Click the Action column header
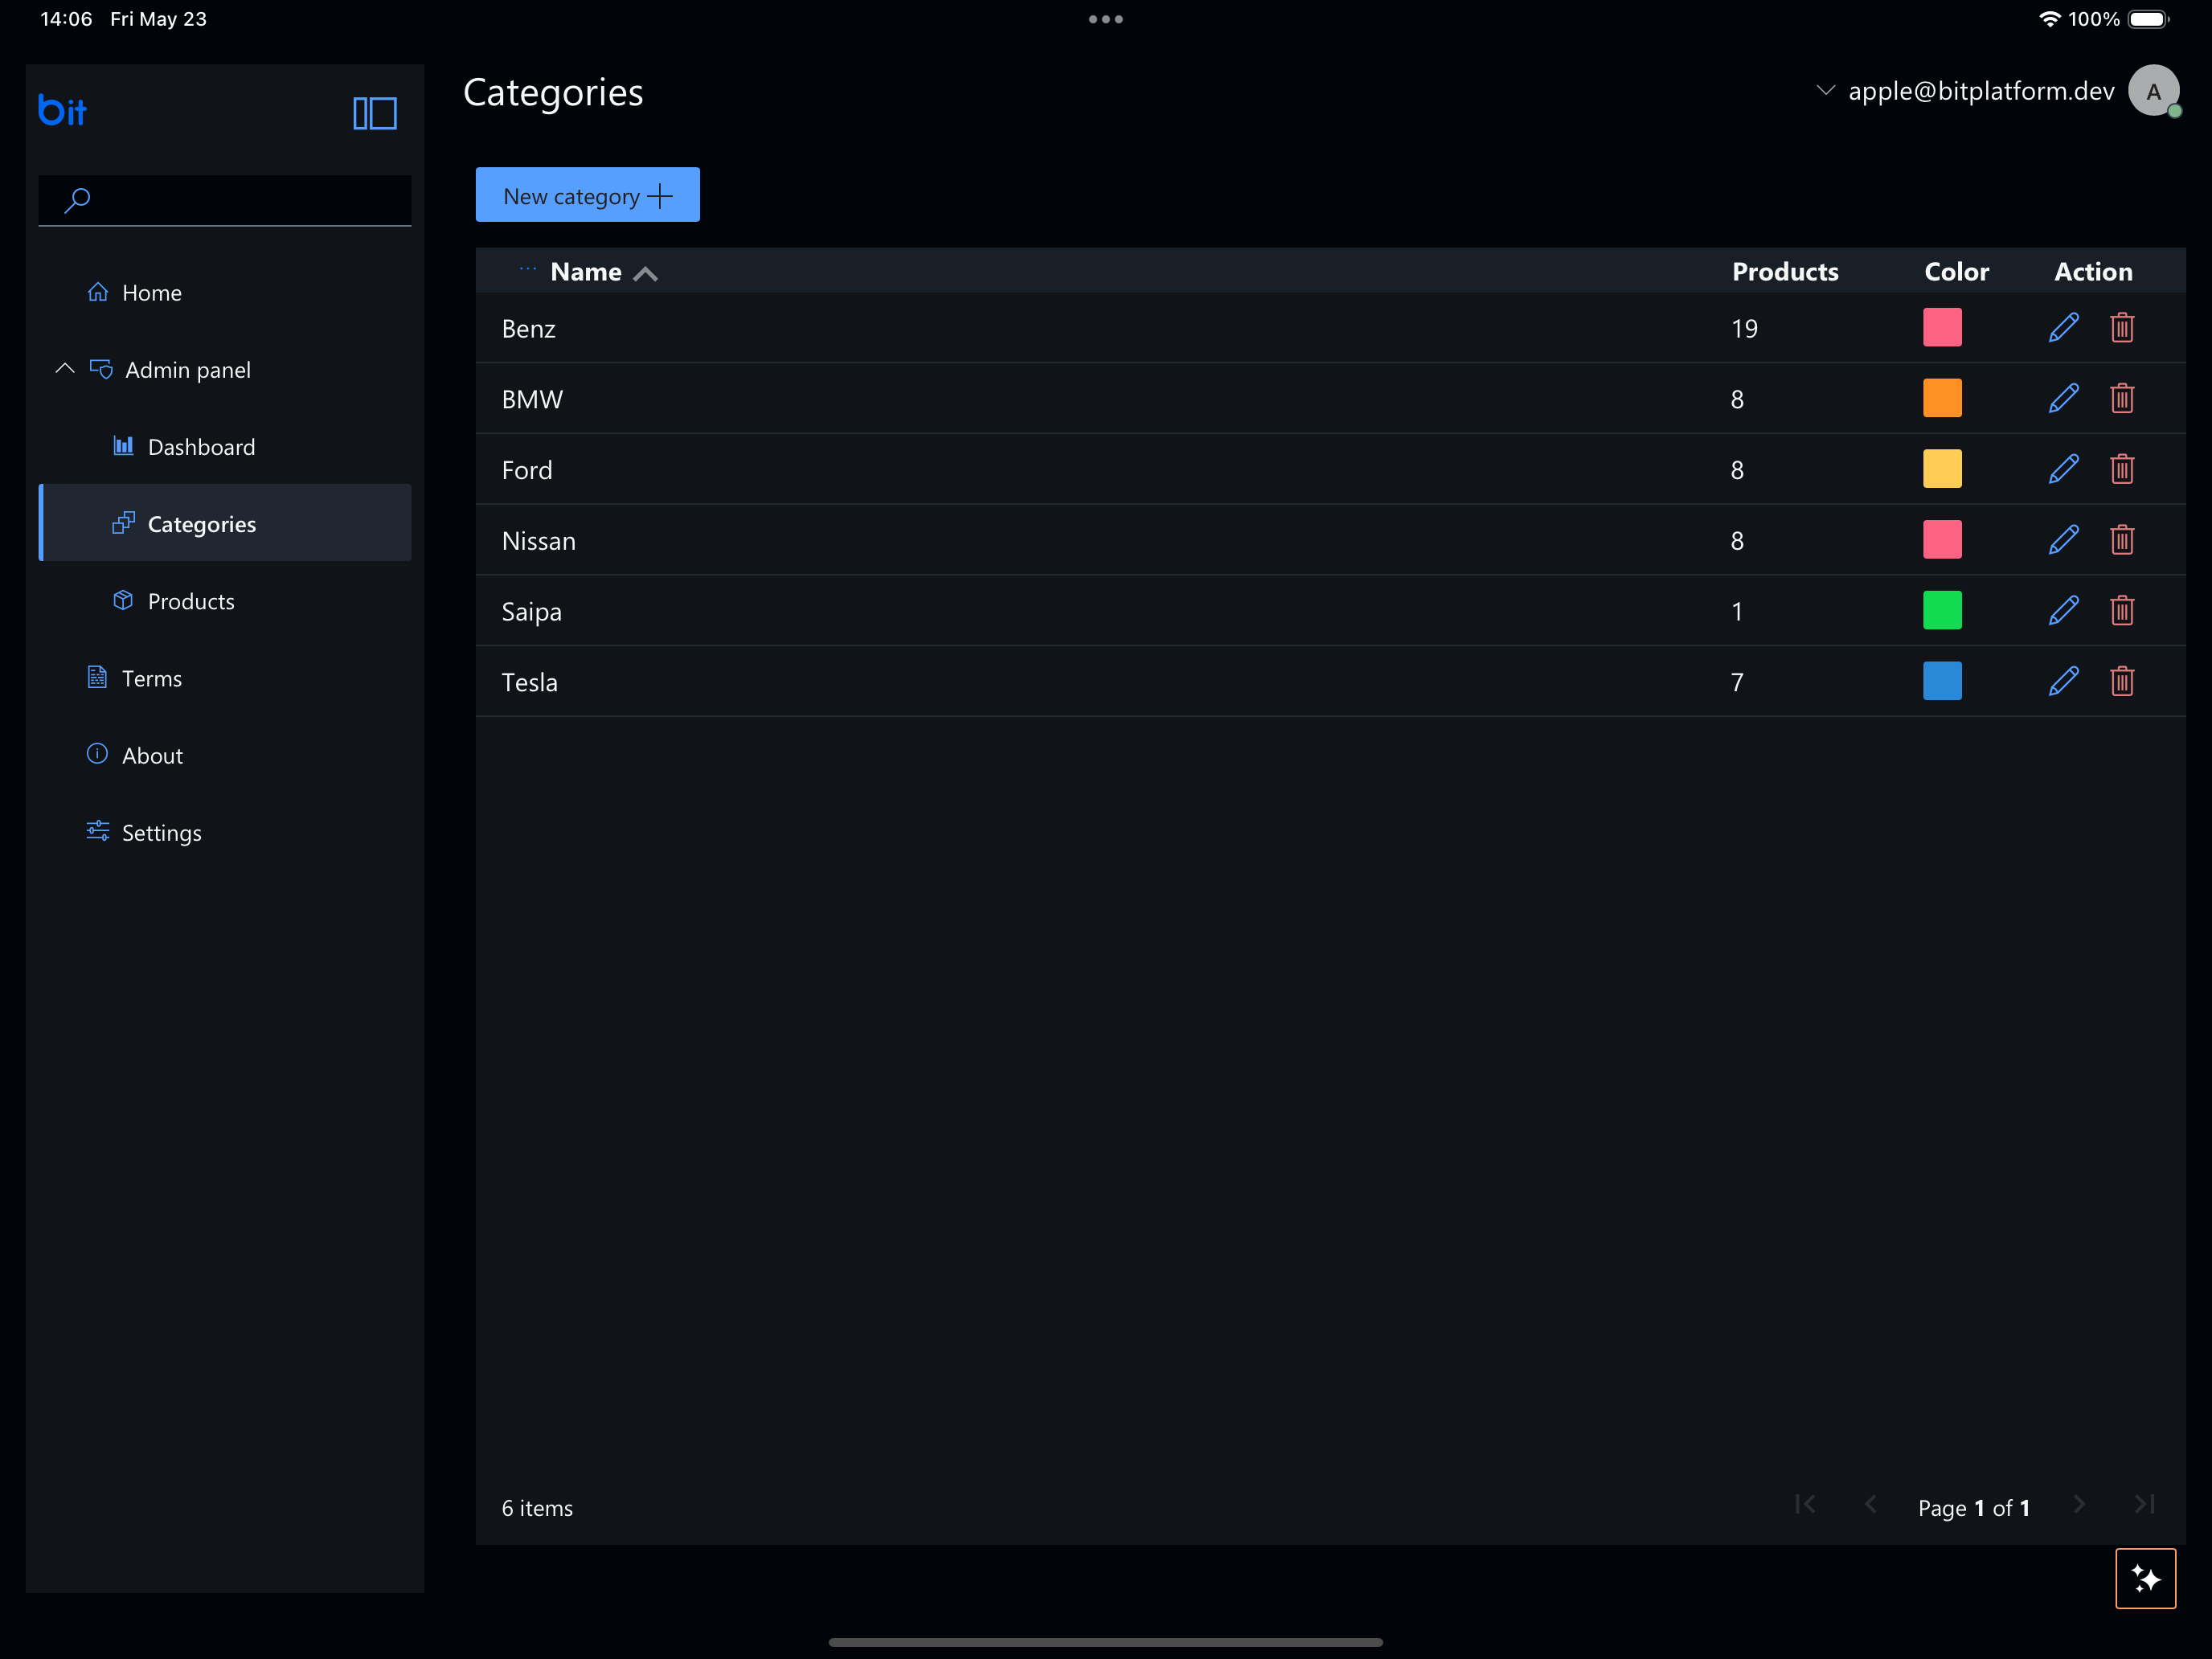 [x=2093, y=272]
